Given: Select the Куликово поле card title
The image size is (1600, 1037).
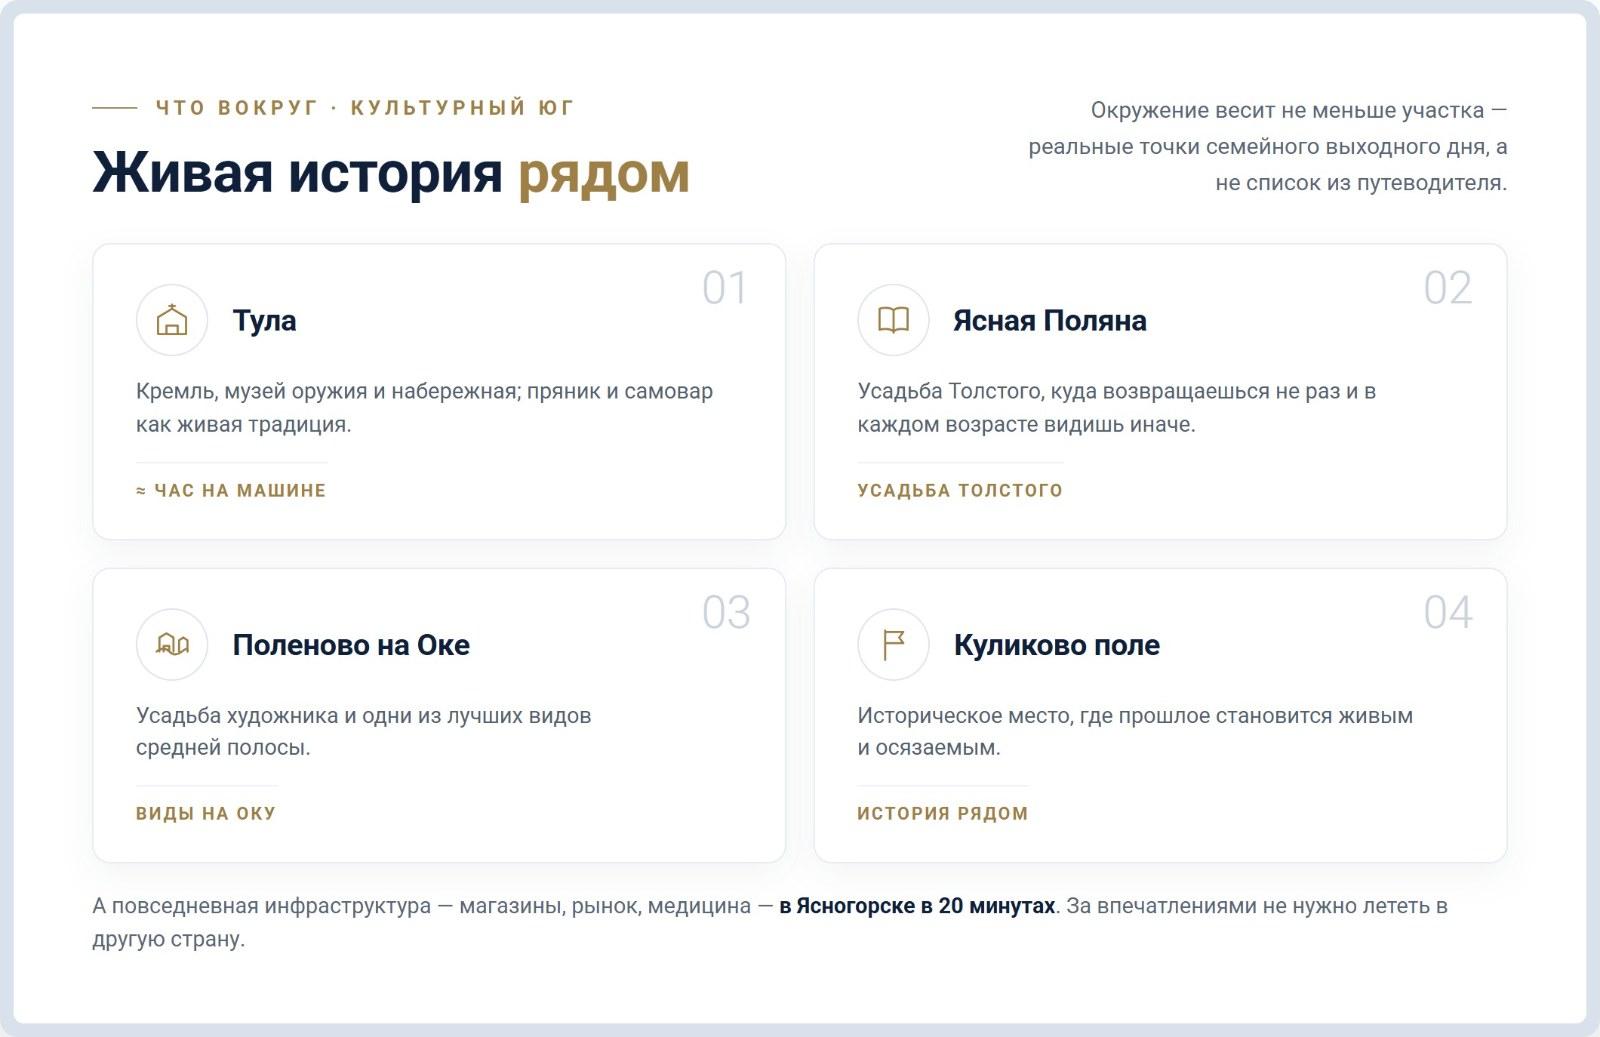Looking at the screenshot, I should tap(1057, 645).
